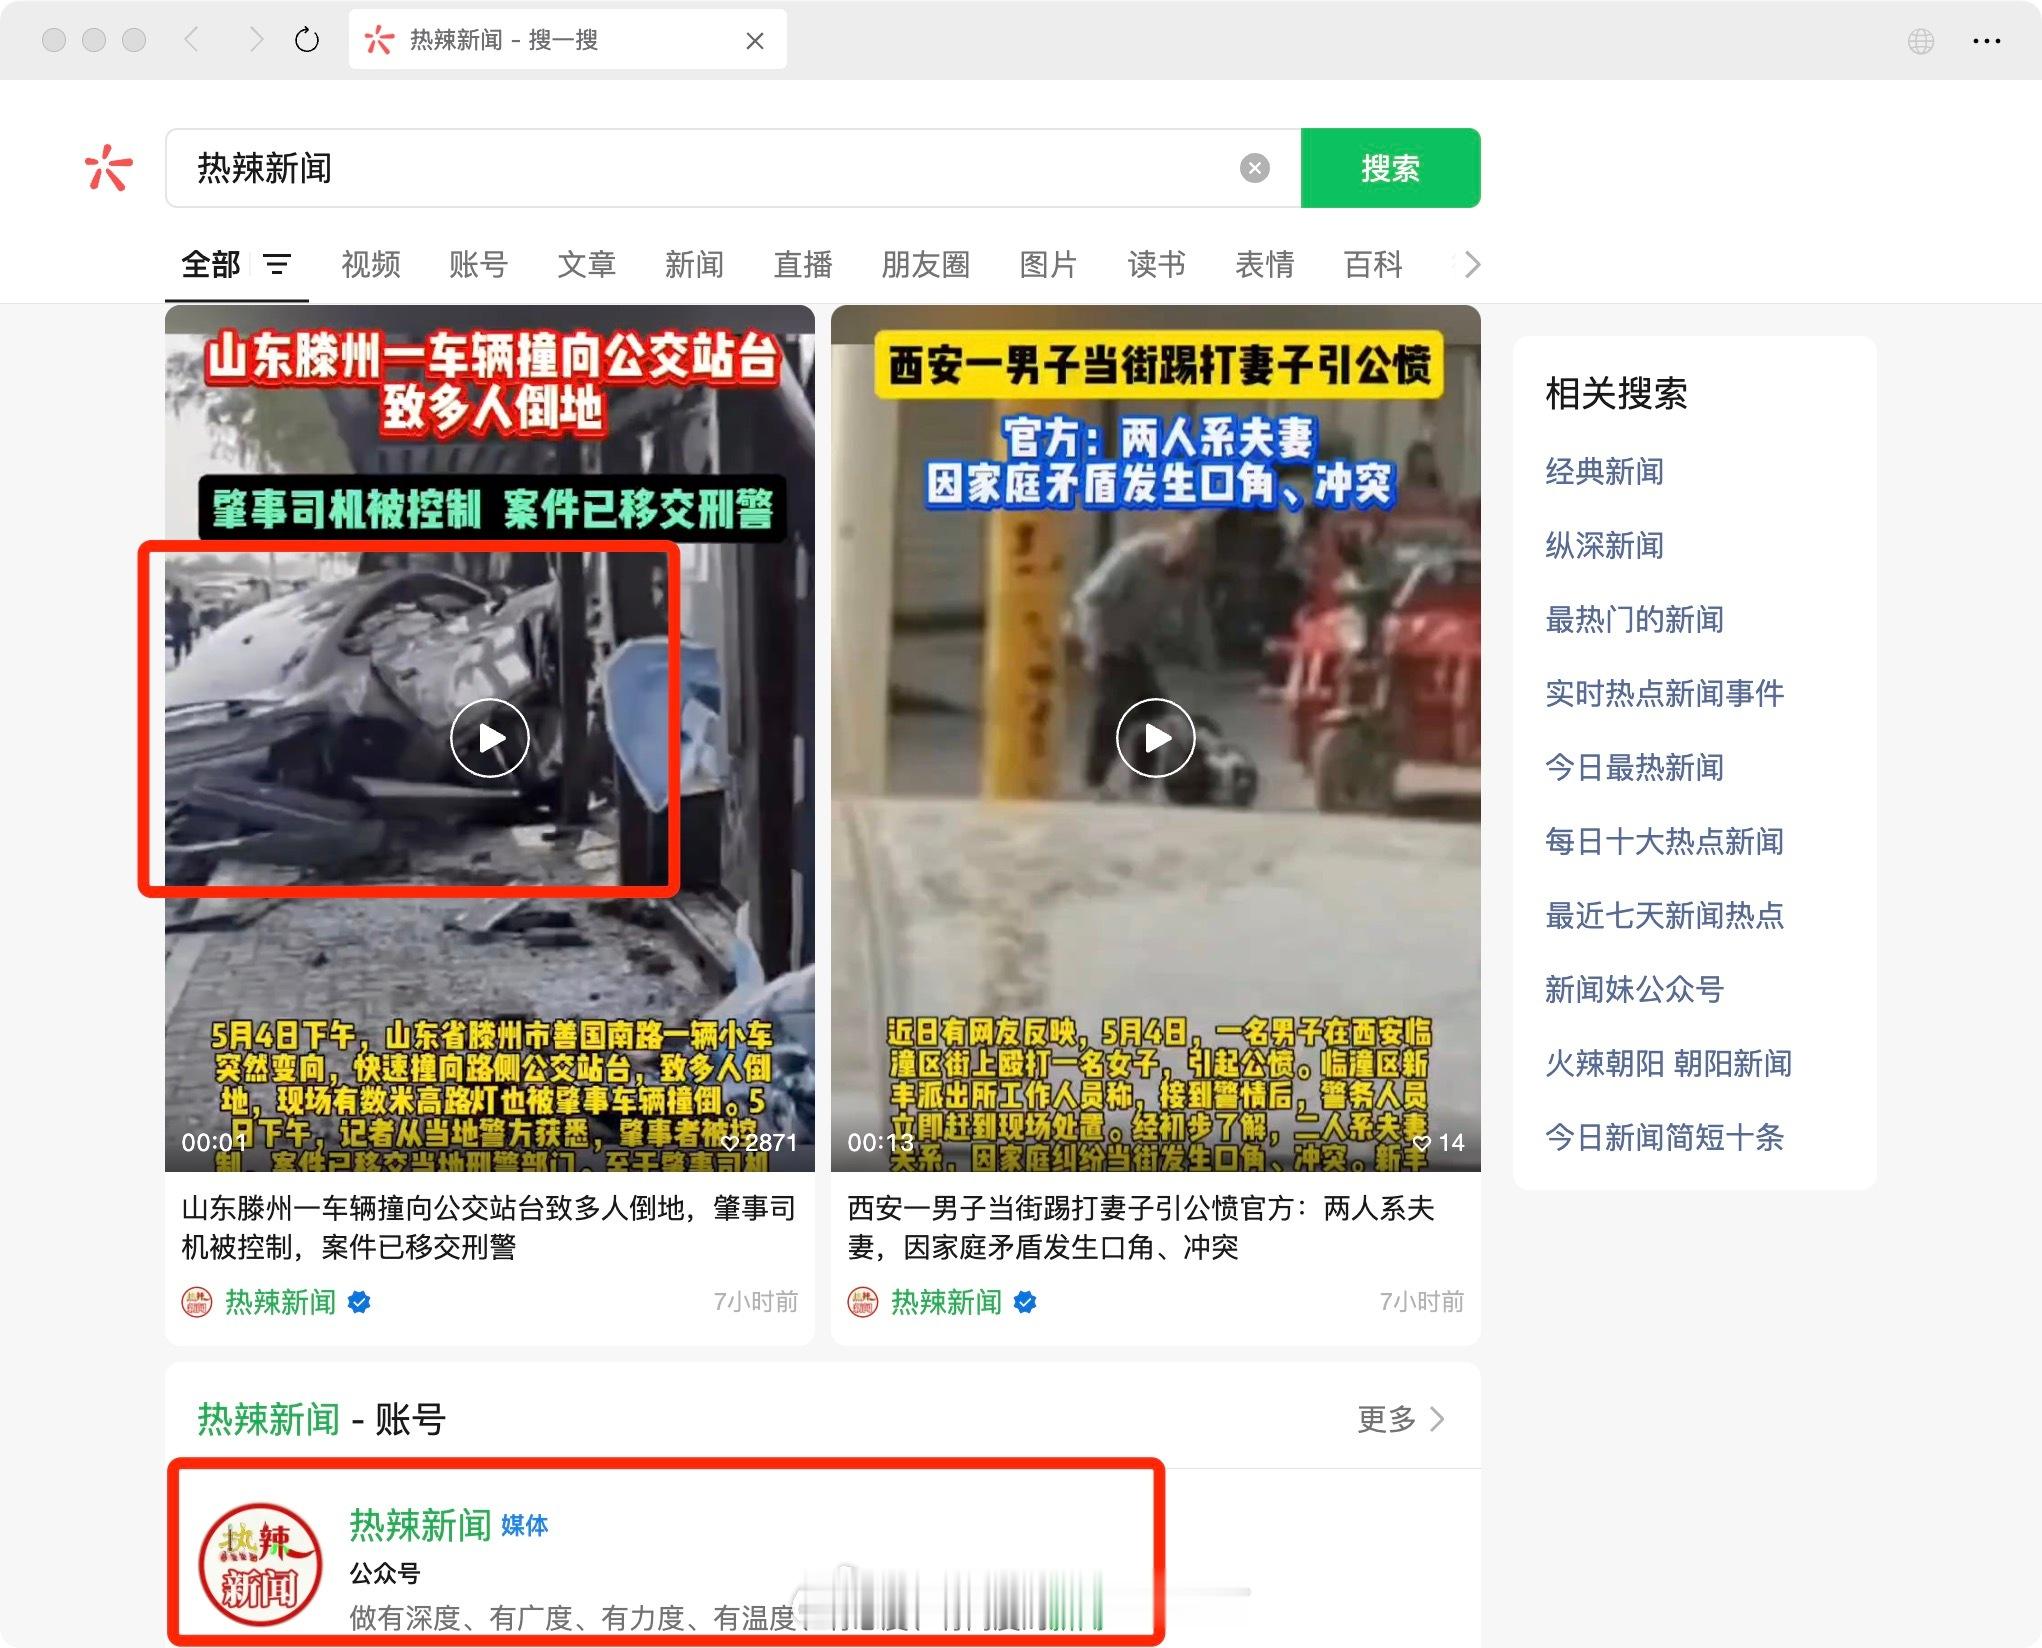
Task: Open the globe icon in title bar
Action: click(x=1920, y=41)
